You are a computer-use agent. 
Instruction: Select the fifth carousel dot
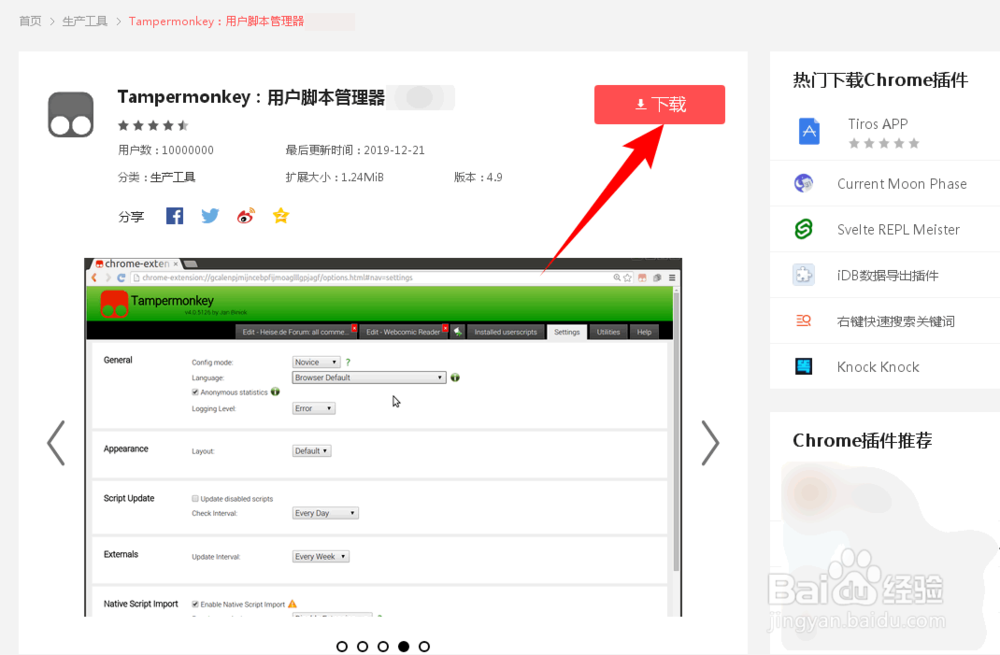coord(424,647)
